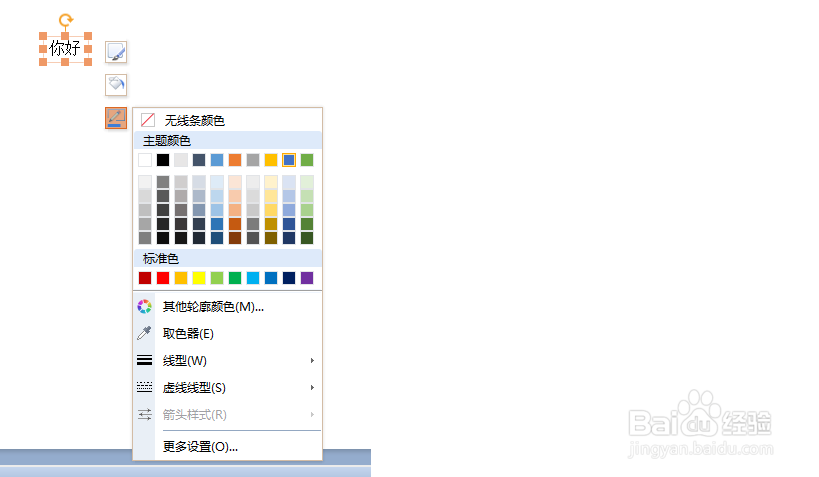This screenshot has height=477, width=819.
Task: Click the no-line red slash icon
Action: (148, 120)
